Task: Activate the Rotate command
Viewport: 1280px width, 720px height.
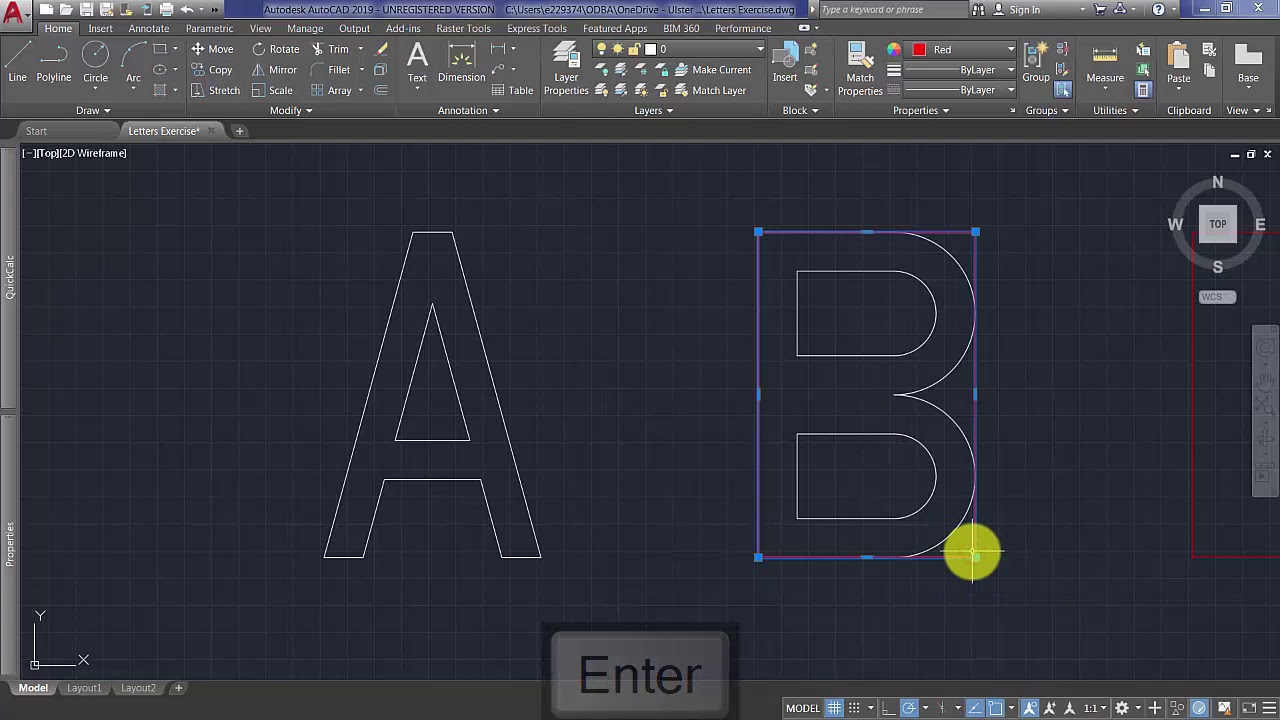Action: tap(276, 49)
